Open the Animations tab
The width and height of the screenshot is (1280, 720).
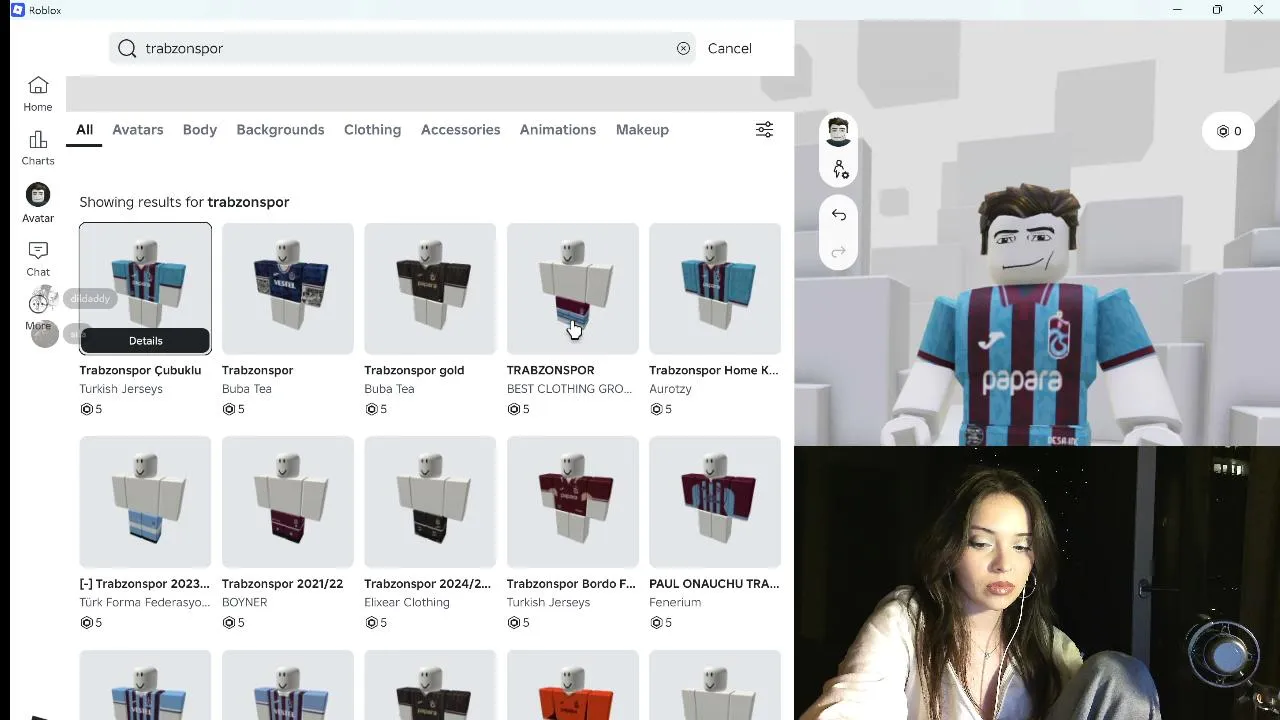(558, 130)
